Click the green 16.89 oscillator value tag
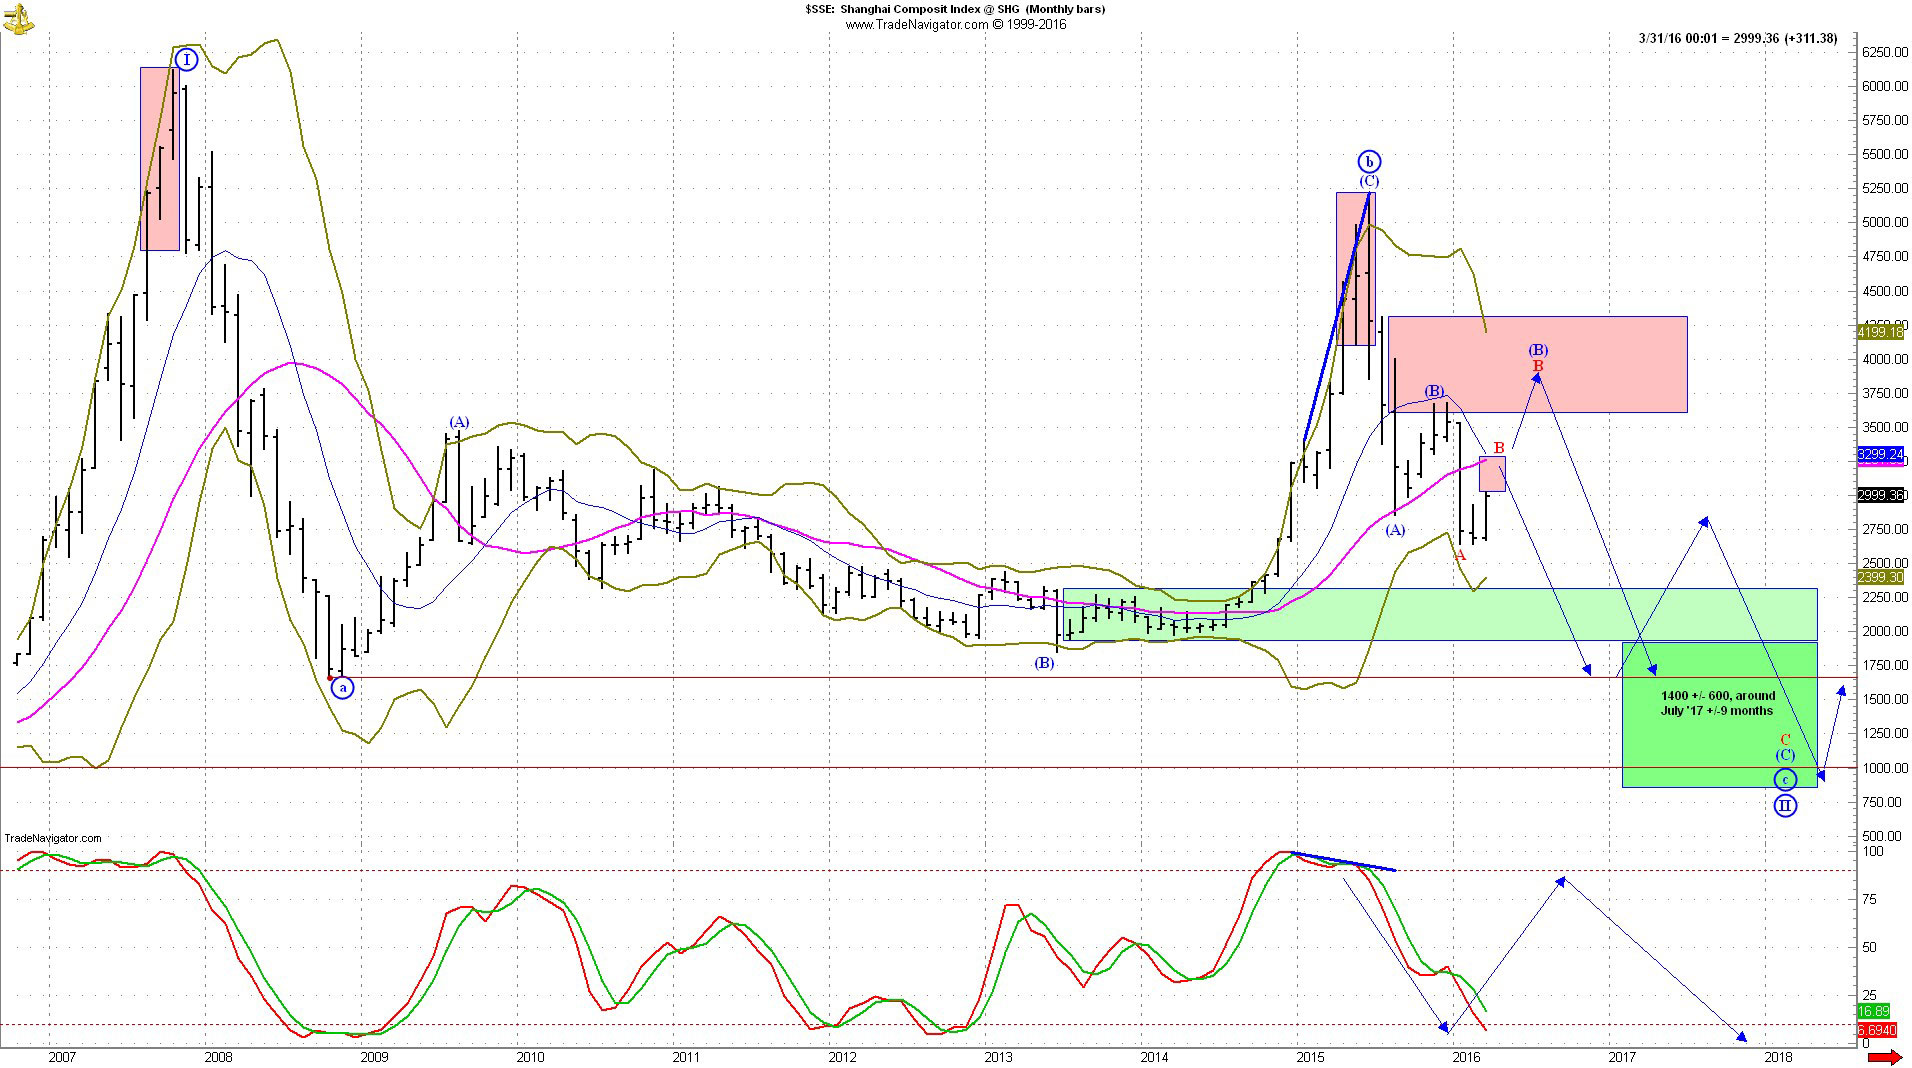Viewport: 1912px width, 1068px height. tap(1873, 1011)
